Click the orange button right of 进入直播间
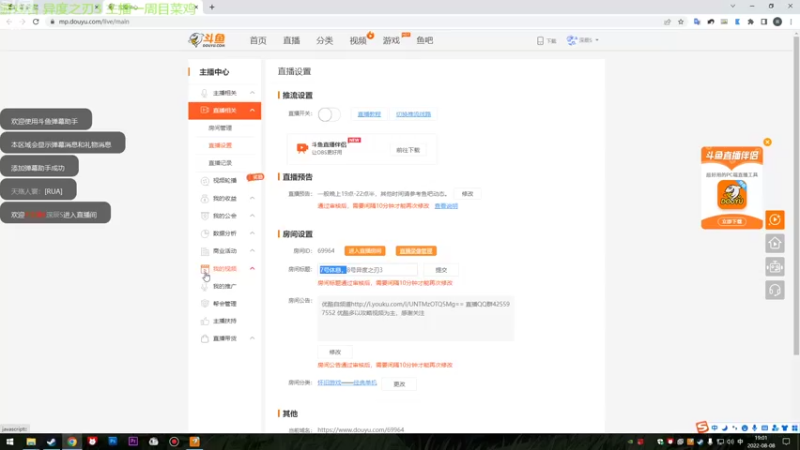The height and width of the screenshot is (450, 800). [416, 251]
